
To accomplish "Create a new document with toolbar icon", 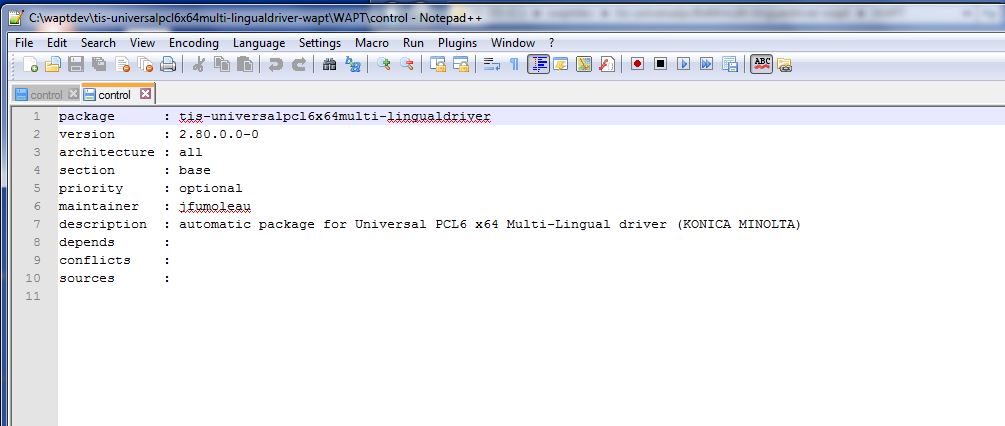I will pos(30,64).
